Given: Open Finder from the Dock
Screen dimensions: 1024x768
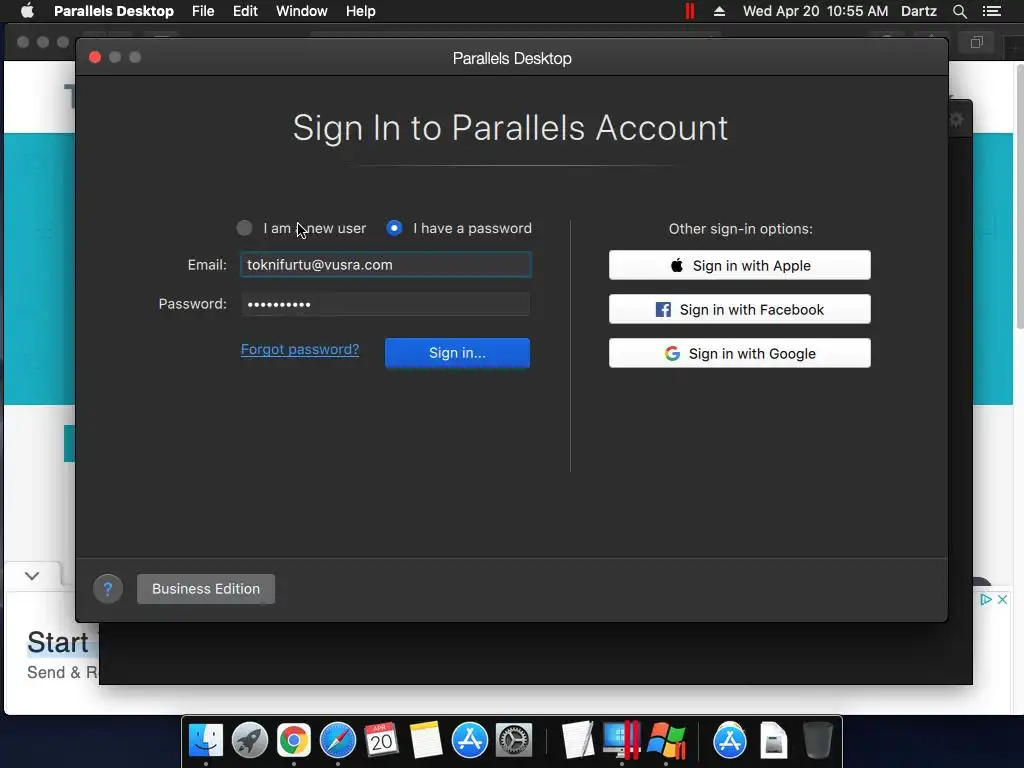Looking at the screenshot, I should pyautogui.click(x=206, y=741).
